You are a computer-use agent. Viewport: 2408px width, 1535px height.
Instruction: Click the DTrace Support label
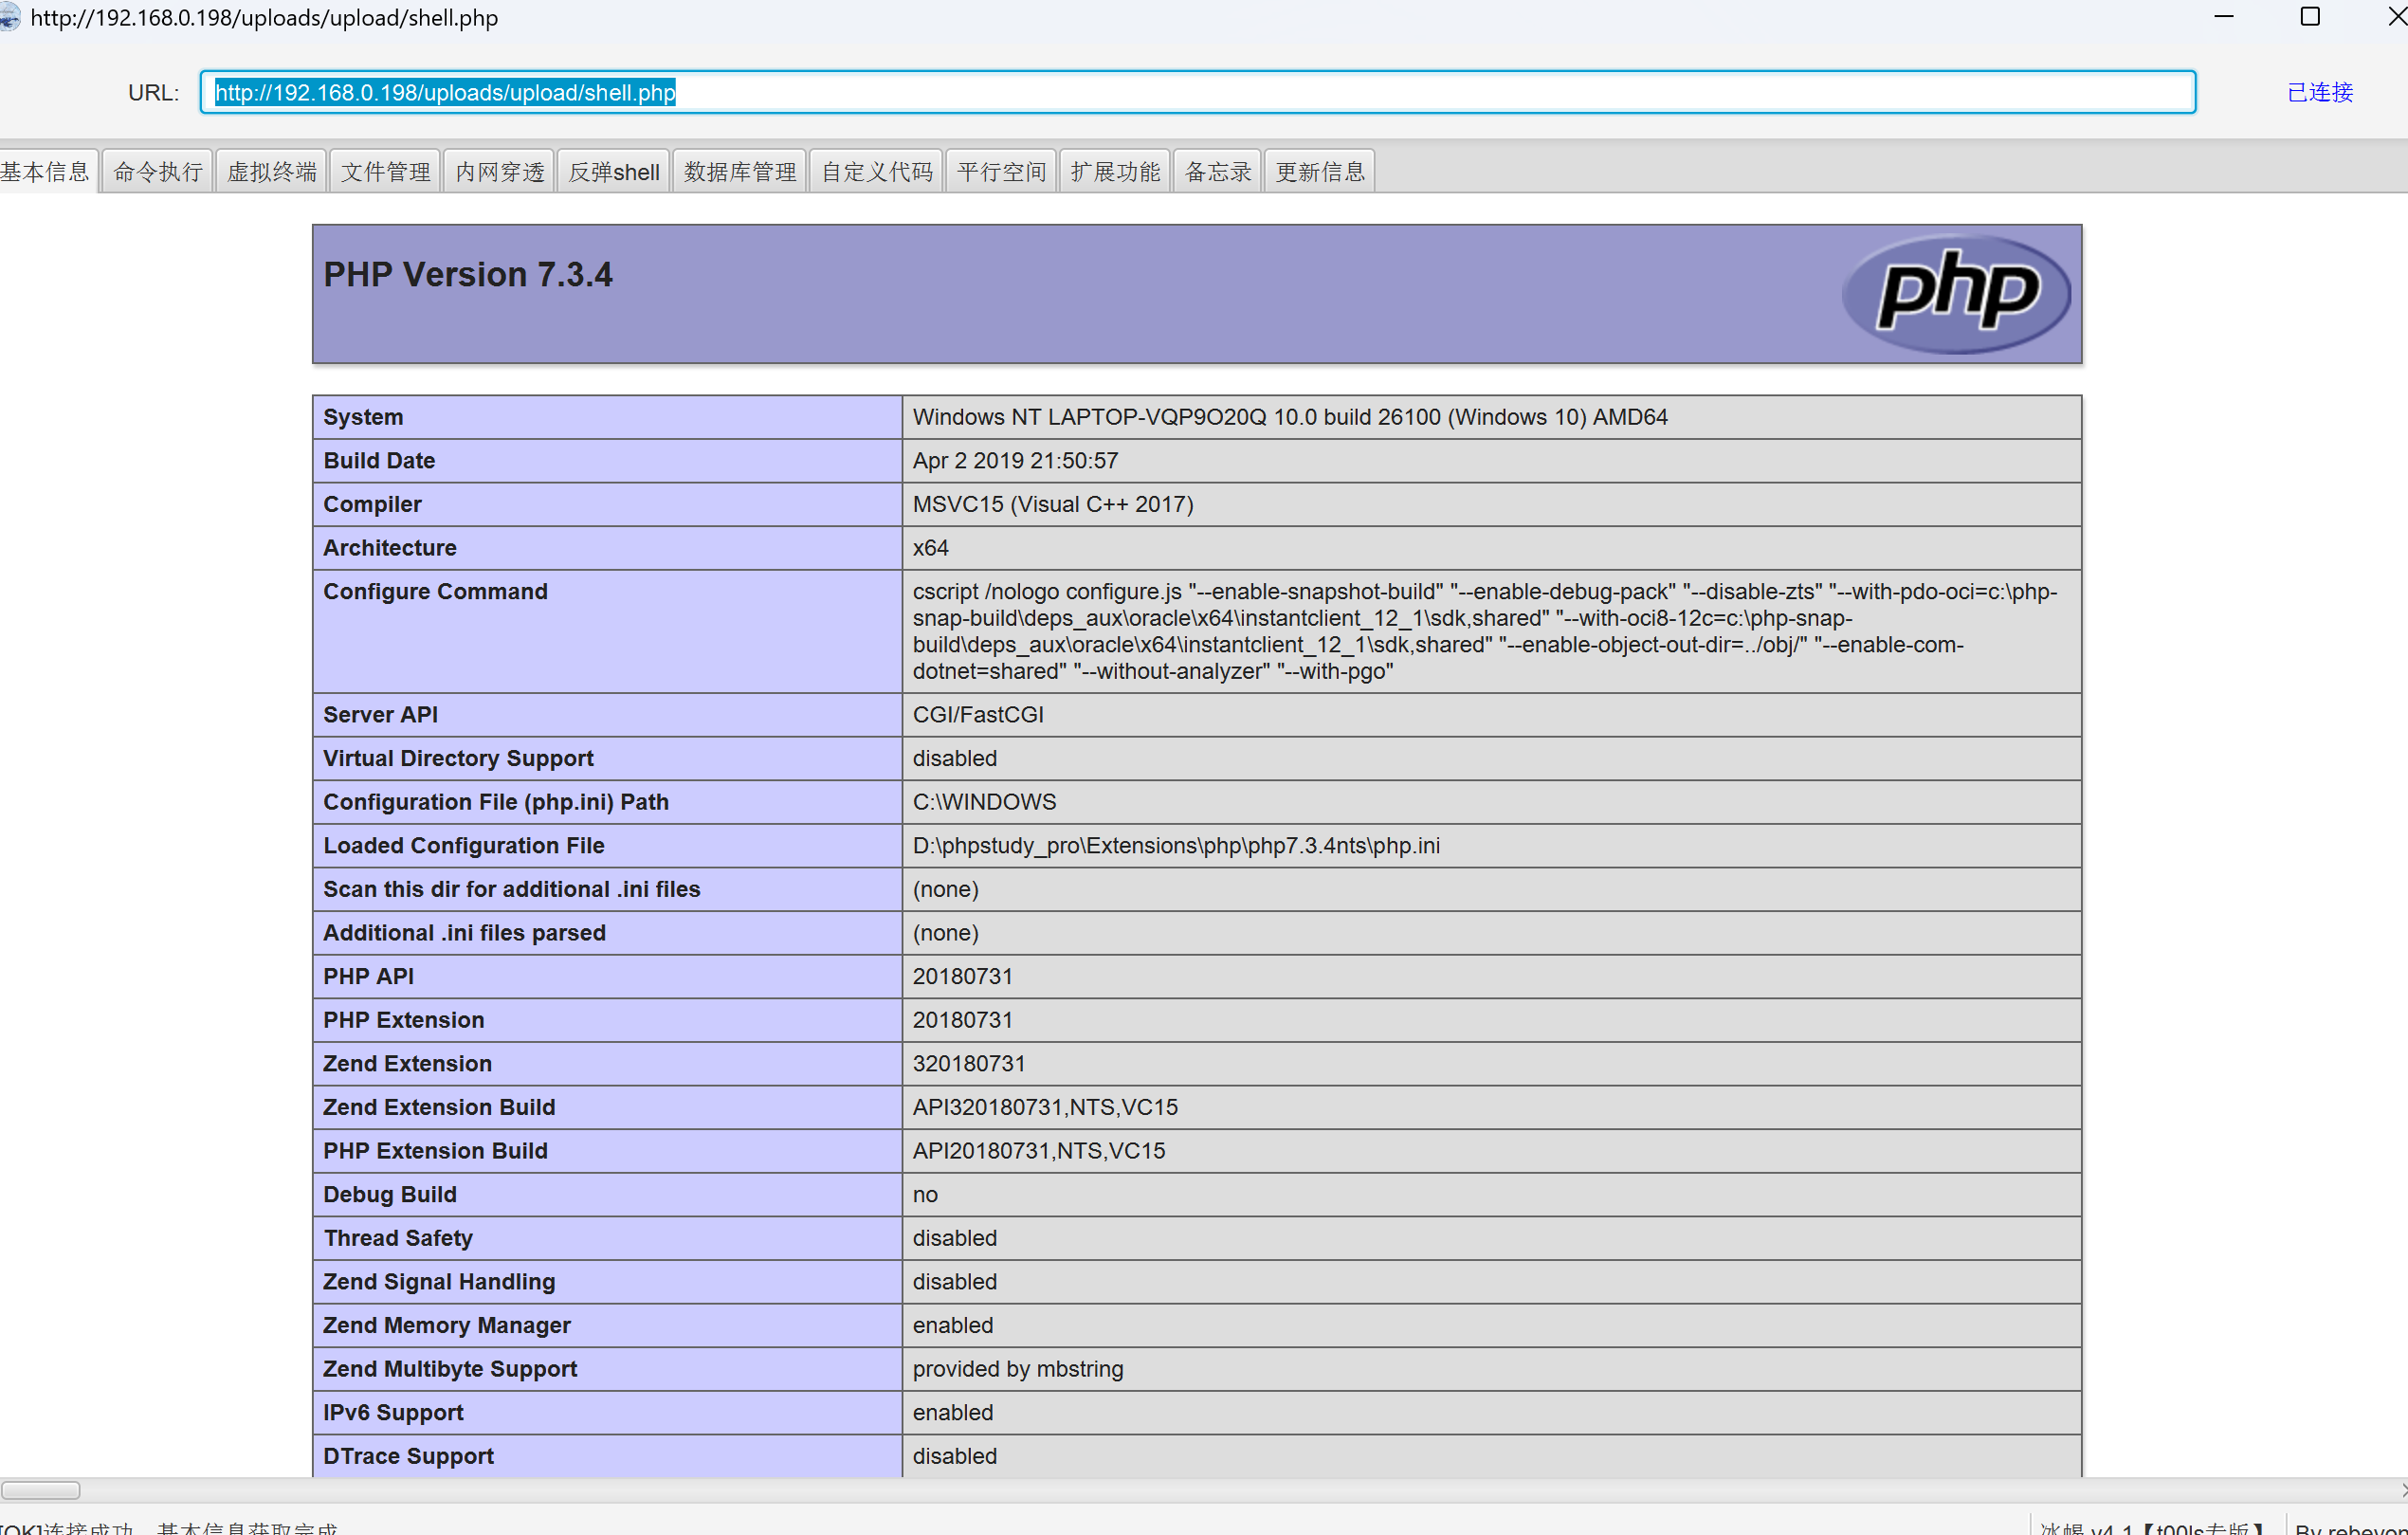click(x=408, y=1456)
